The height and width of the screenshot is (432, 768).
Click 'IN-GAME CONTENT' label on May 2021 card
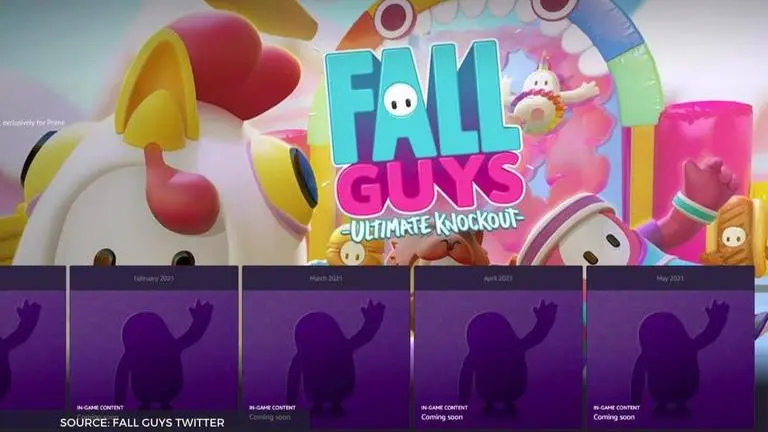(x=617, y=408)
